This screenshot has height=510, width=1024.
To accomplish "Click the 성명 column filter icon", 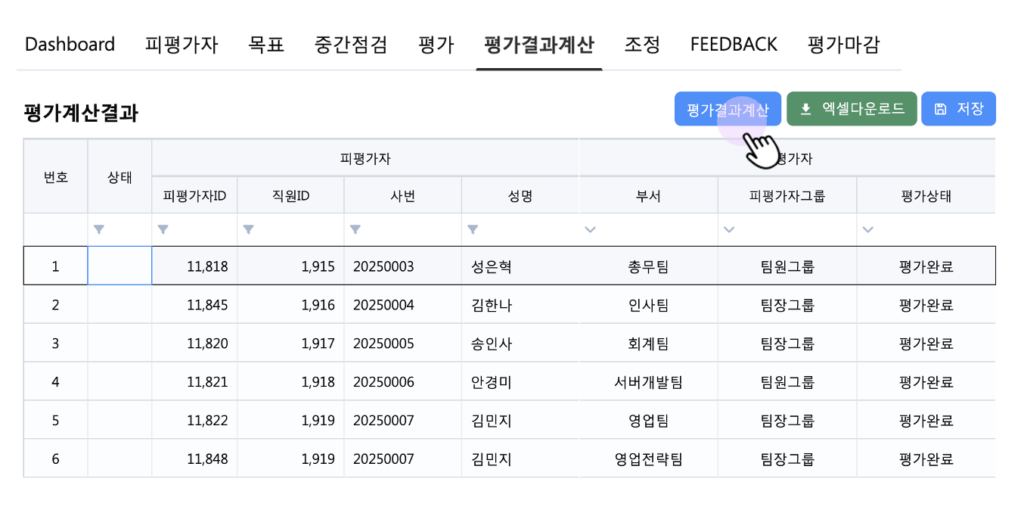I will (472, 229).
